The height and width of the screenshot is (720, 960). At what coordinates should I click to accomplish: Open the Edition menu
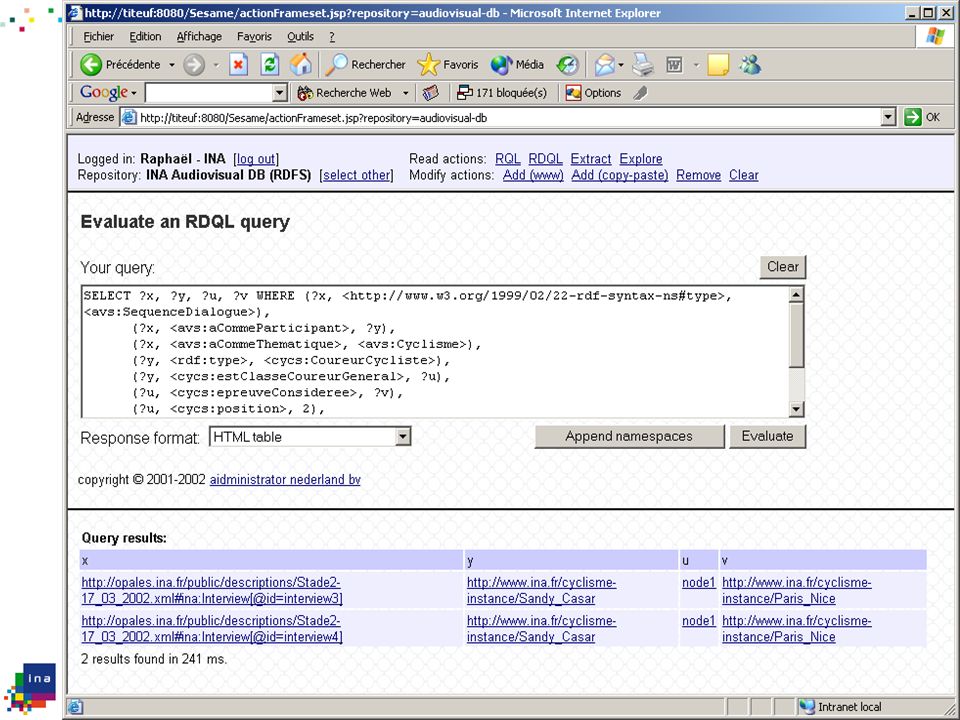coord(145,37)
